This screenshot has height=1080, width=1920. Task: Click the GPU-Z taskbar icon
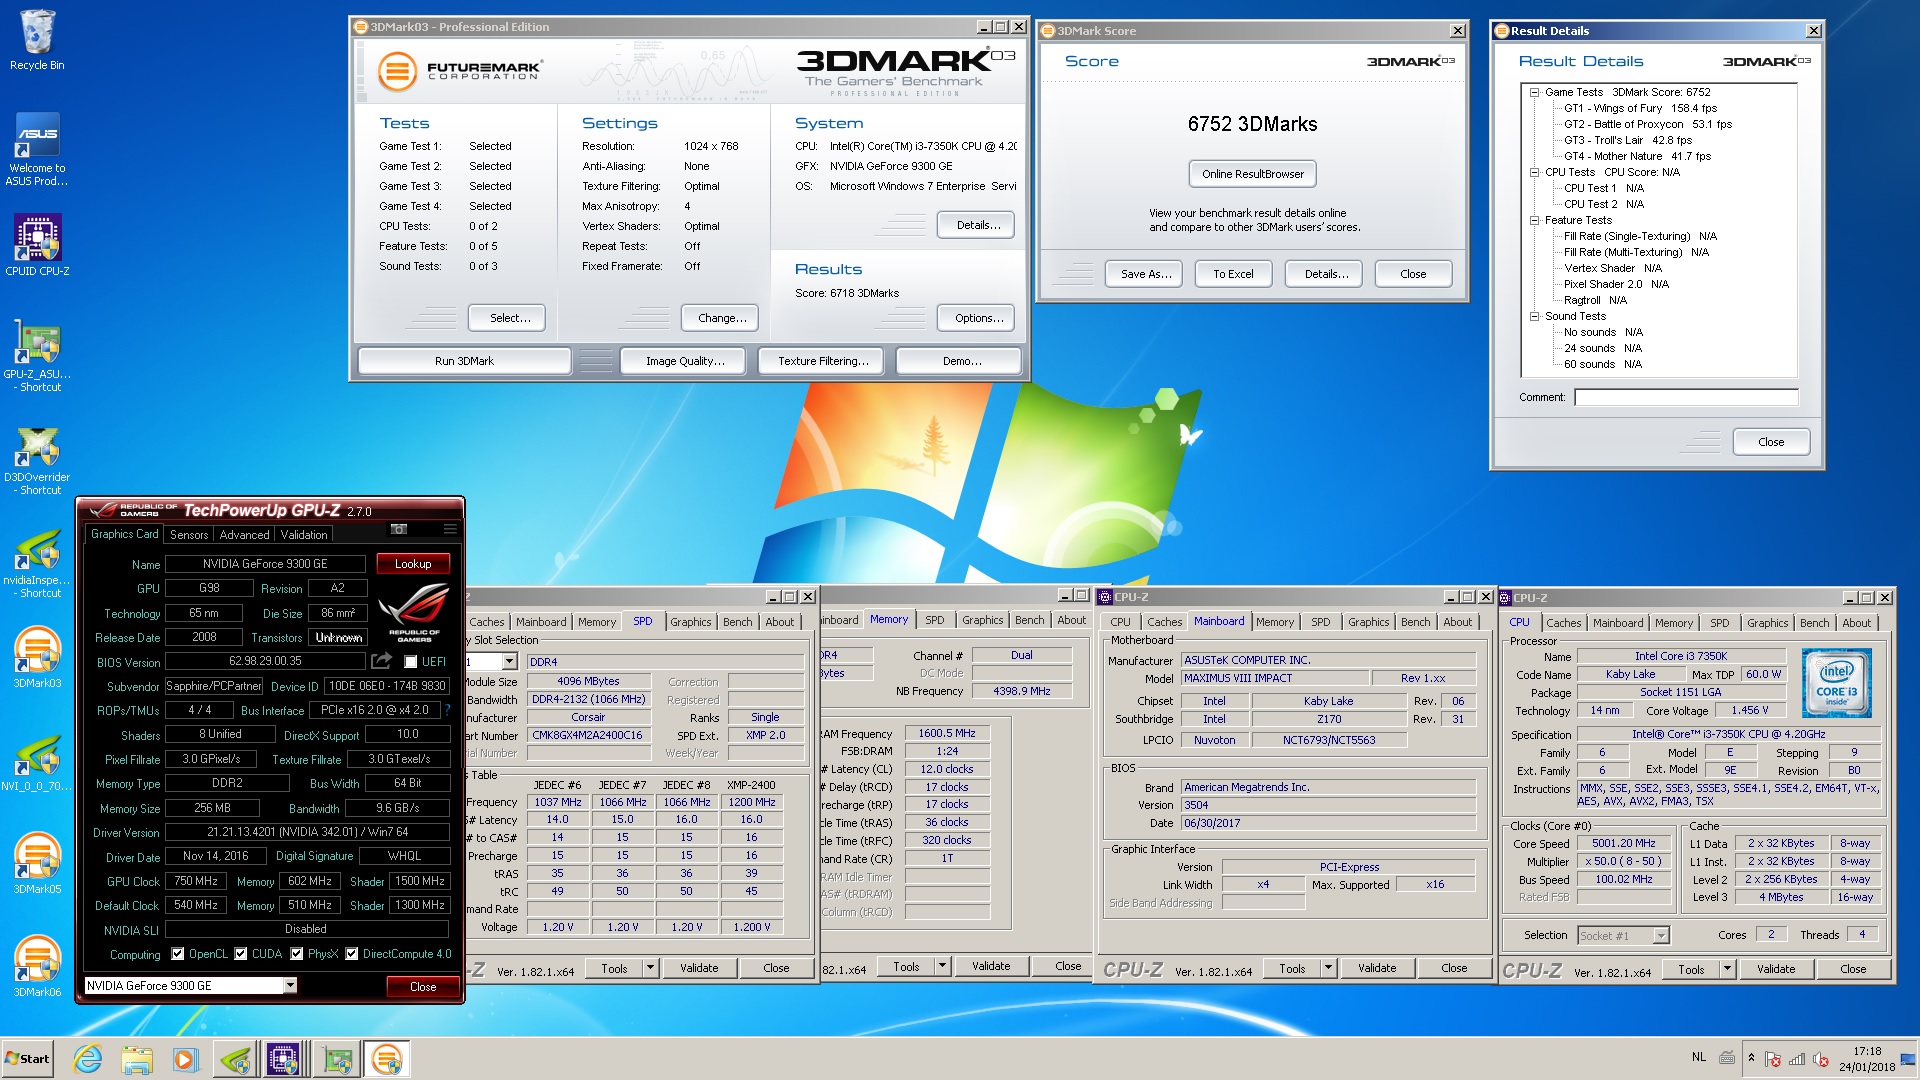click(x=337, y=1059)
